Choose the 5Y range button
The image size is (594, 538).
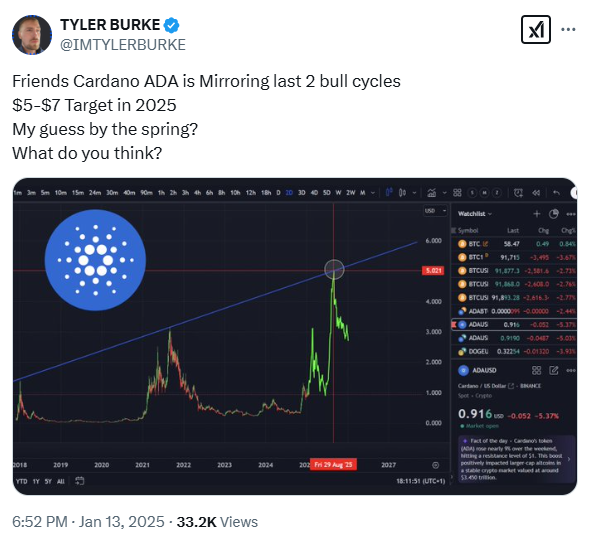click(48, 482)
